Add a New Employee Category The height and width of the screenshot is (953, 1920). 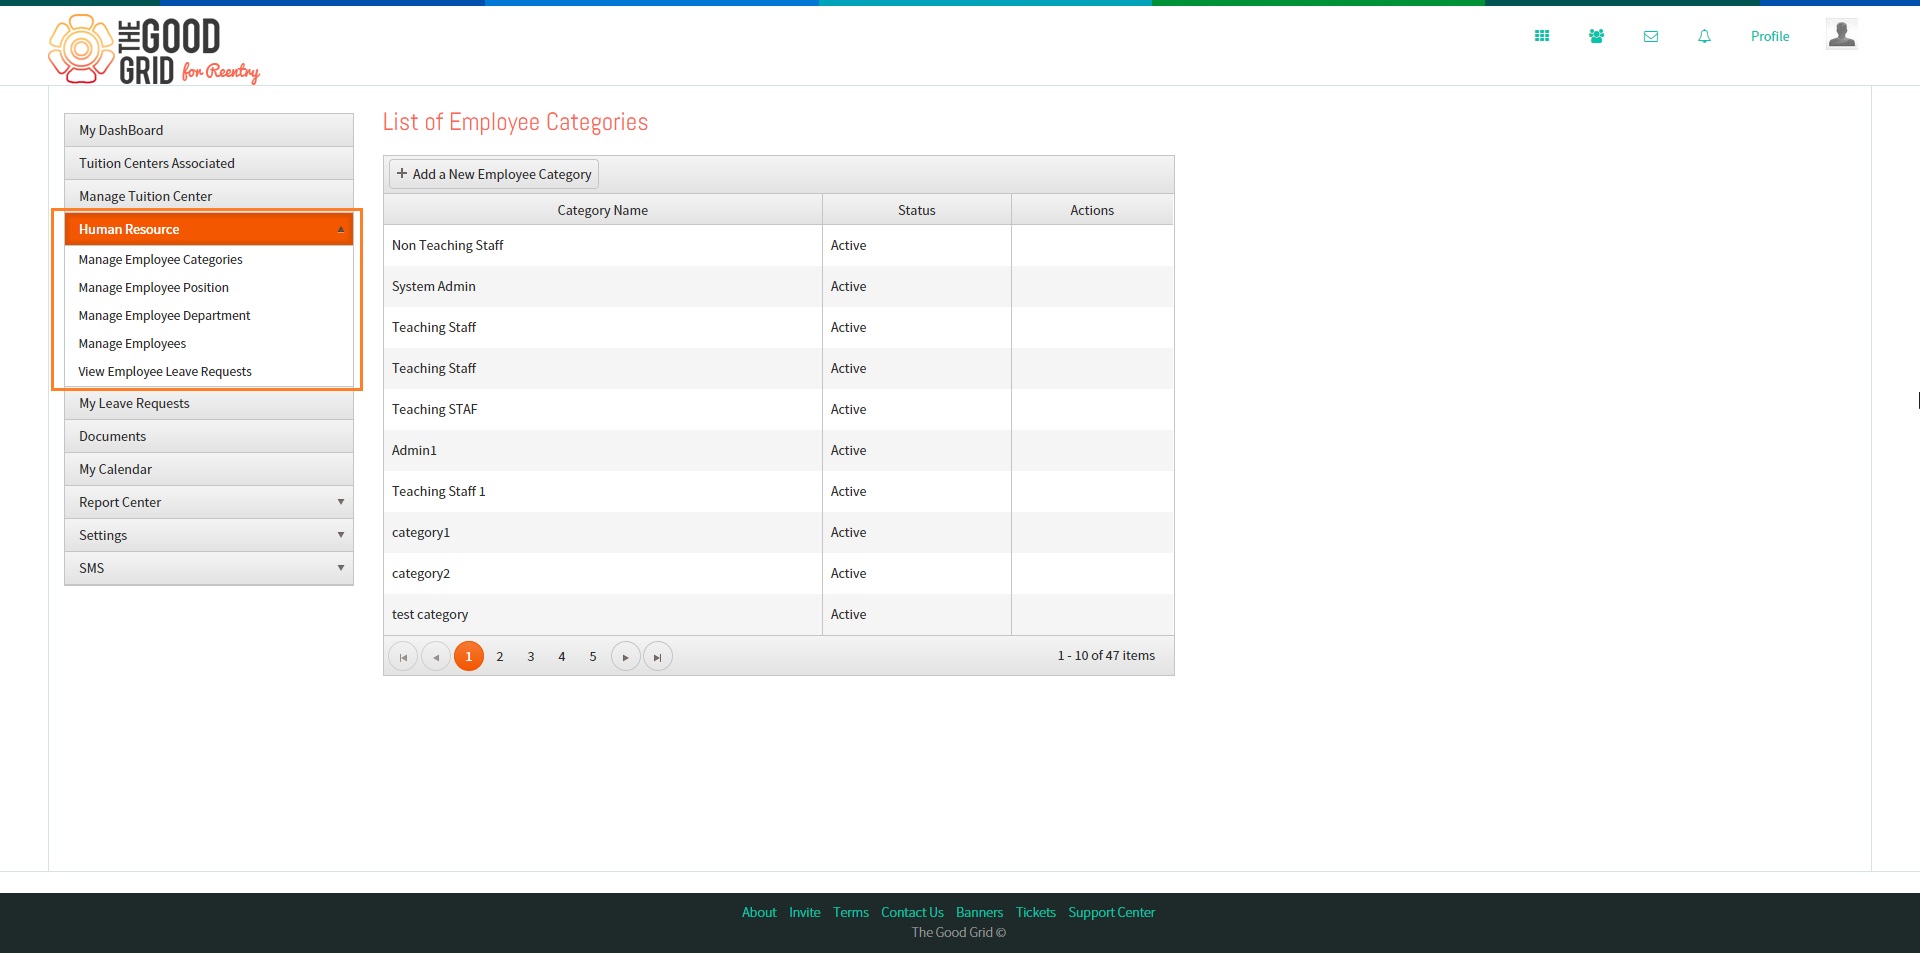(x=494, y=174)
